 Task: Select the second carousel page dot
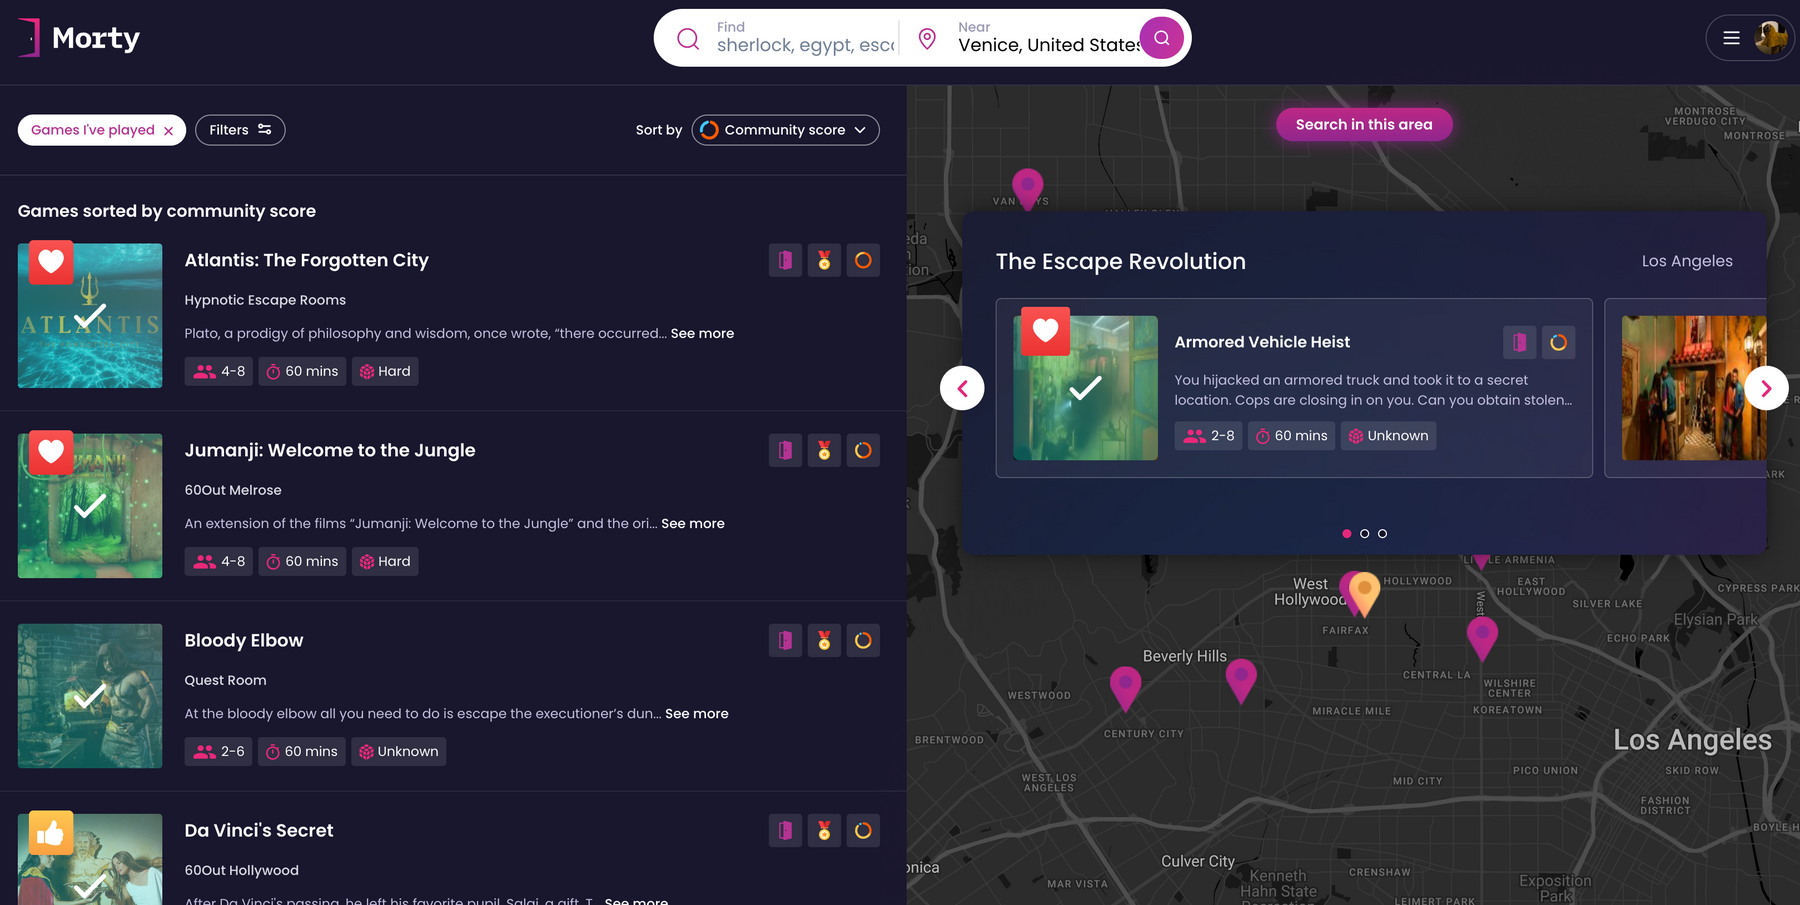pos(1364,533)
